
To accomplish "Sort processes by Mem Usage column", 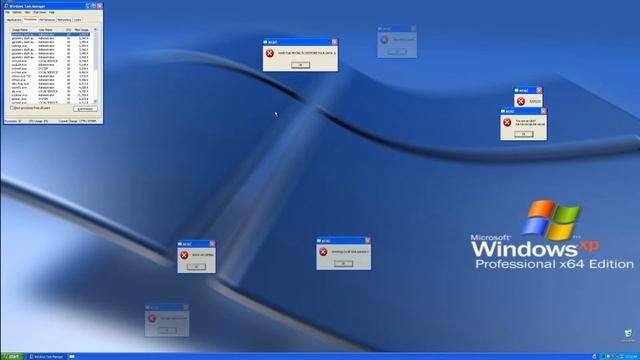I will tap(82, 30).
